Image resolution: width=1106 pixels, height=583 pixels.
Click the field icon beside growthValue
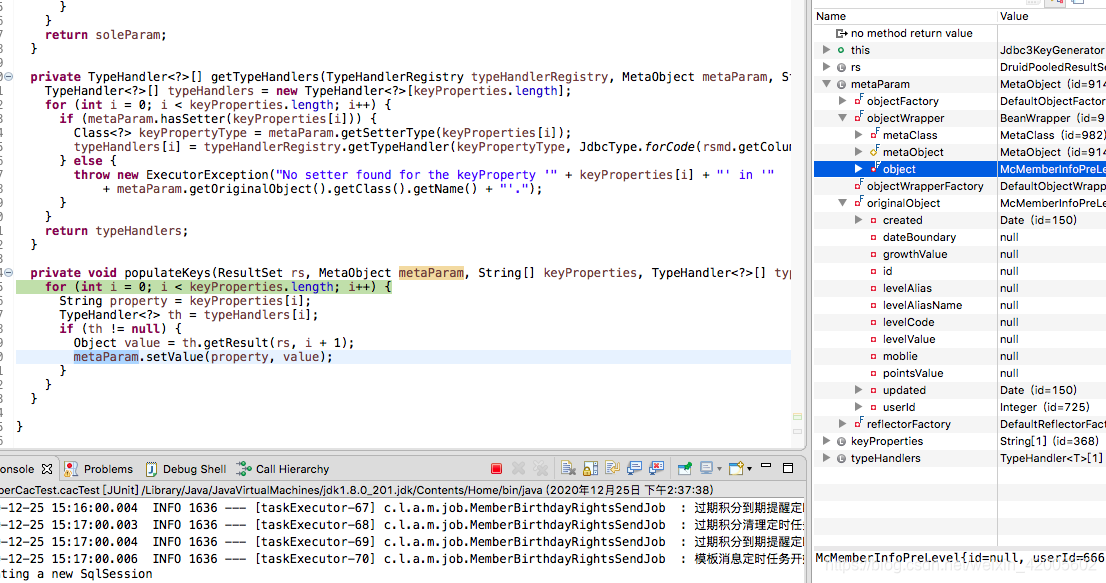pyautogui.click(x=873, y=254)
